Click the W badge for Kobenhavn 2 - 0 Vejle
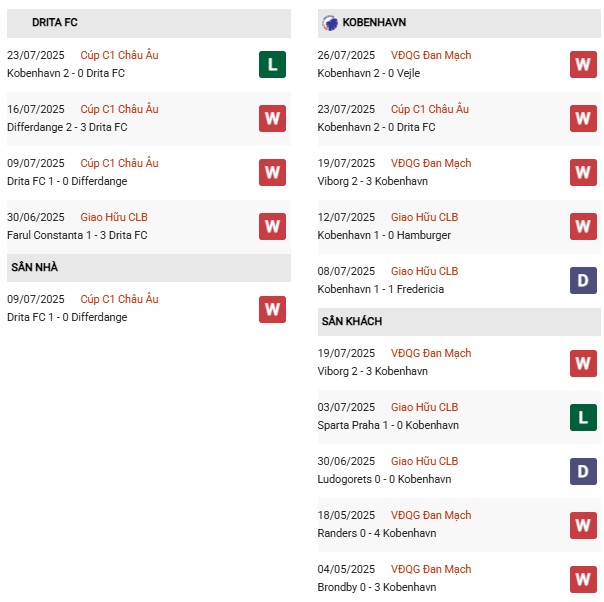The width and height of the screenshot is (604, 602). tap(584, 64)
